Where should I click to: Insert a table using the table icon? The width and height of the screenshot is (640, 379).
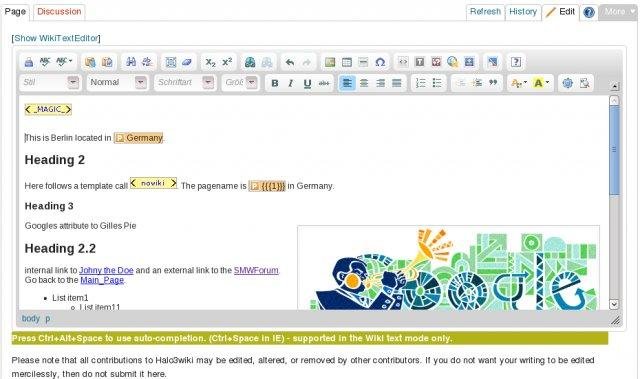[x=347, y=62]
